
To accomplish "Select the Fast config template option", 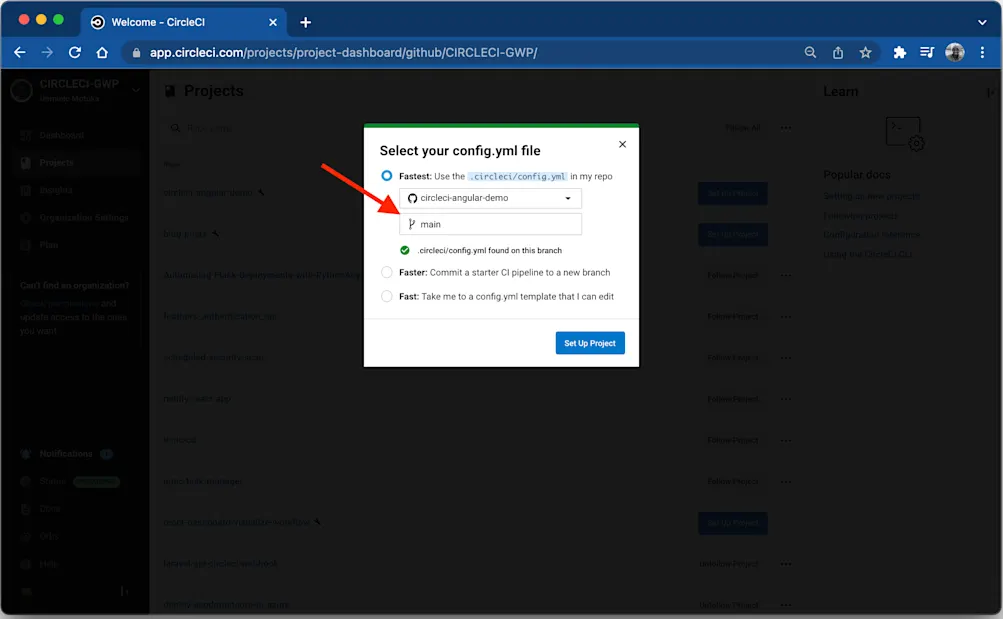I will tap(386, 297).
